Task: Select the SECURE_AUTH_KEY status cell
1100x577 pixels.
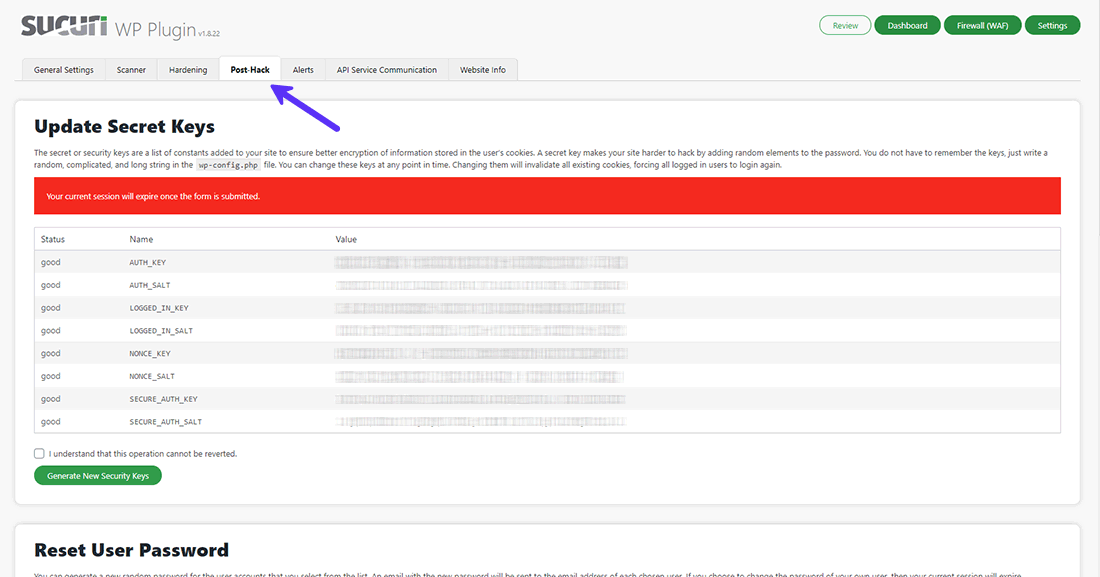Action: 50,398
